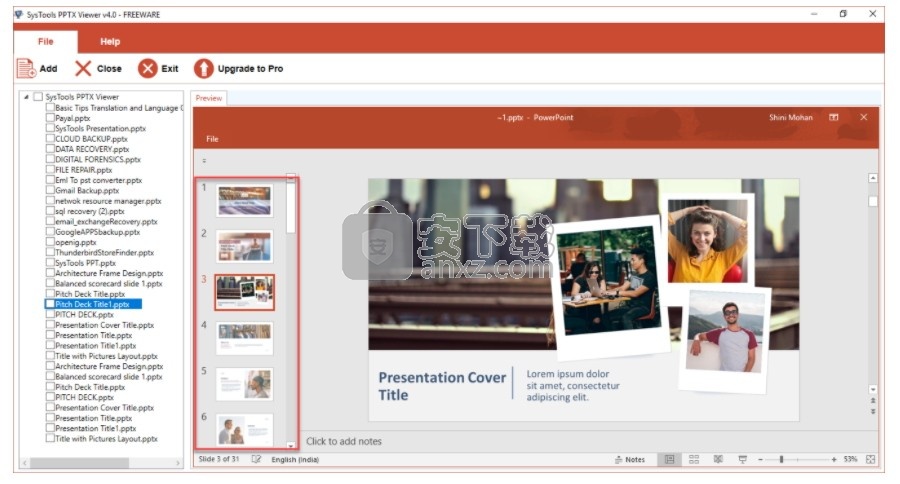This screenshot has height=484, width=900.
Task: Click the thumbnail pane scroll down arrow
Action: 291,445
